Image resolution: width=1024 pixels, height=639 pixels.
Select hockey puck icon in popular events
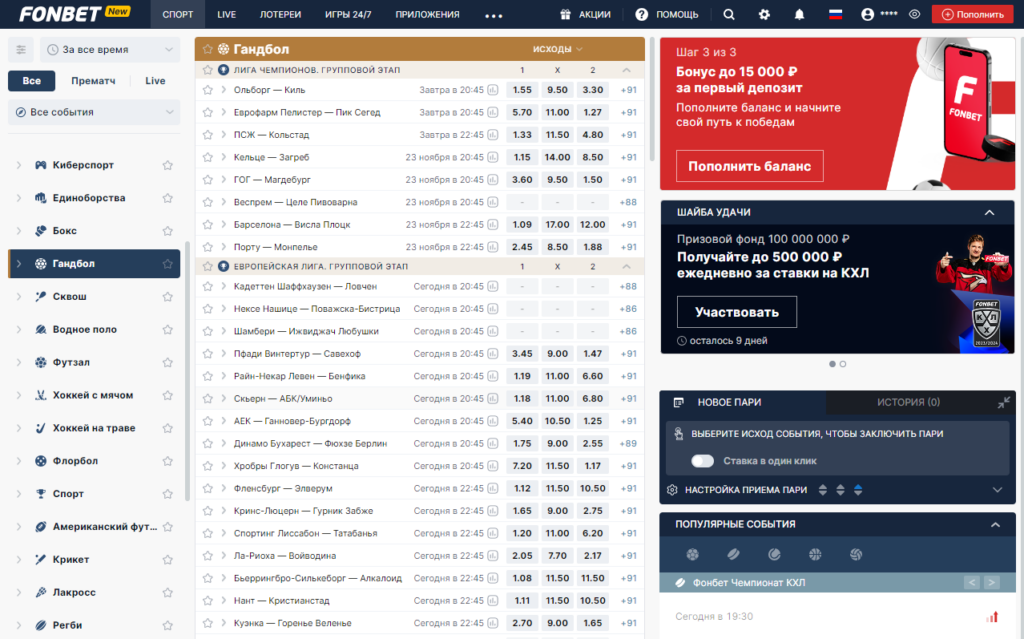[733, 554]
